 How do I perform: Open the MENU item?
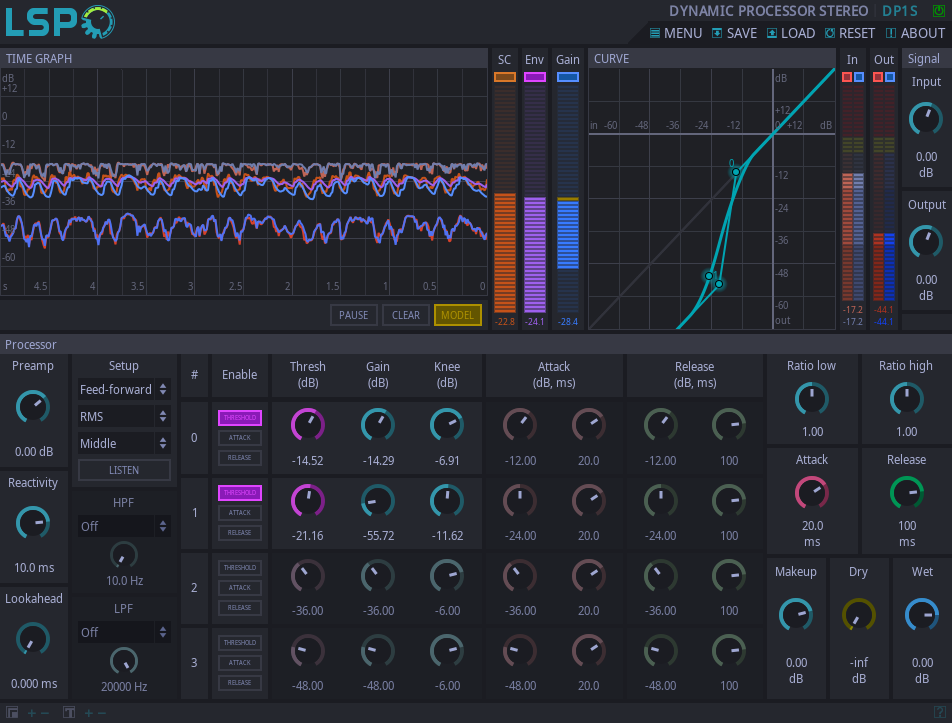[676, 33]
